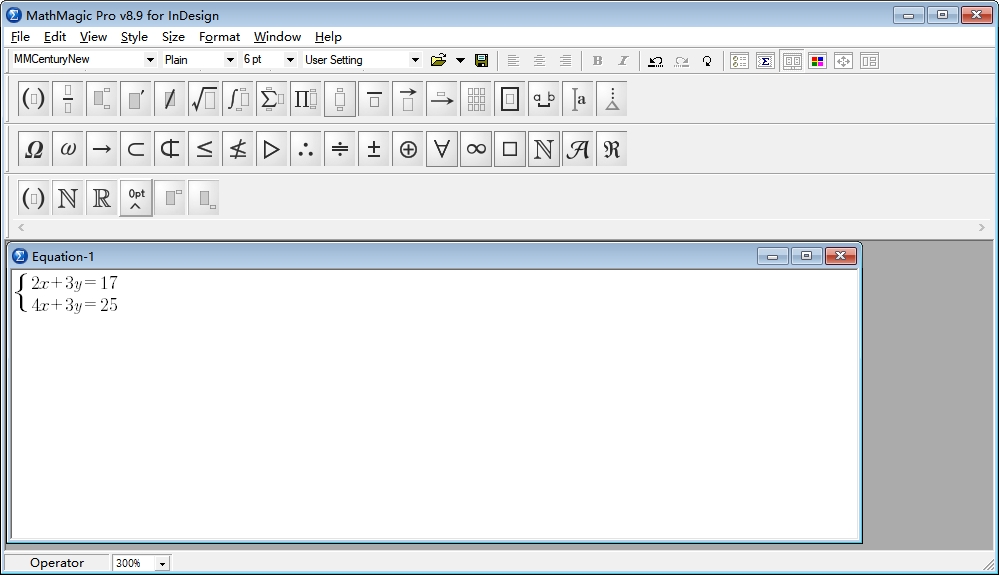The width and height of the screenshot is (999, 575).
Task: Expand the MMCenturyNew font dropdown
Action: [151, 60]
